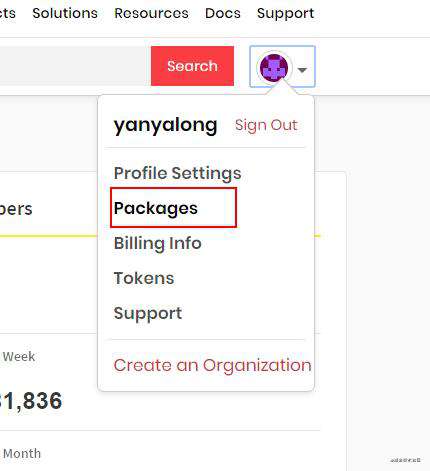Go to Docs in the top navigation
The width and height of the screenshot is (430, 471).
tap(223, 13)
